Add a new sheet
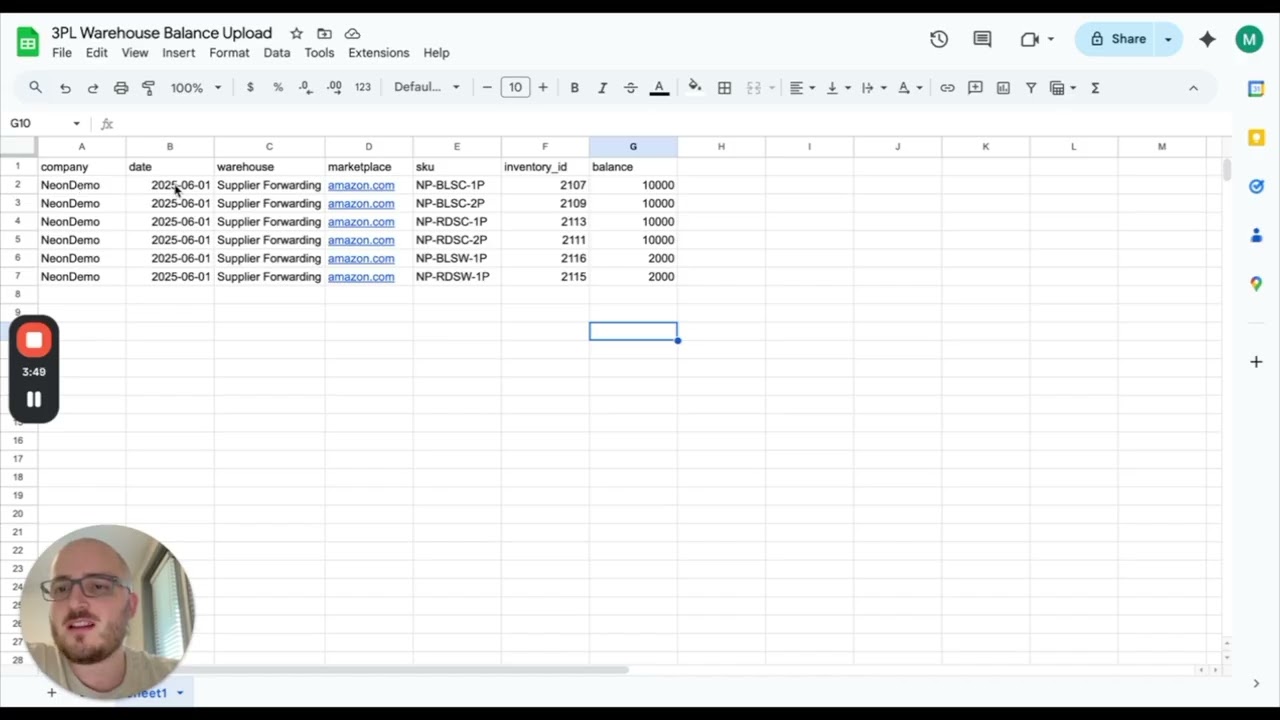1280x720 pixels. pos(52,692)
